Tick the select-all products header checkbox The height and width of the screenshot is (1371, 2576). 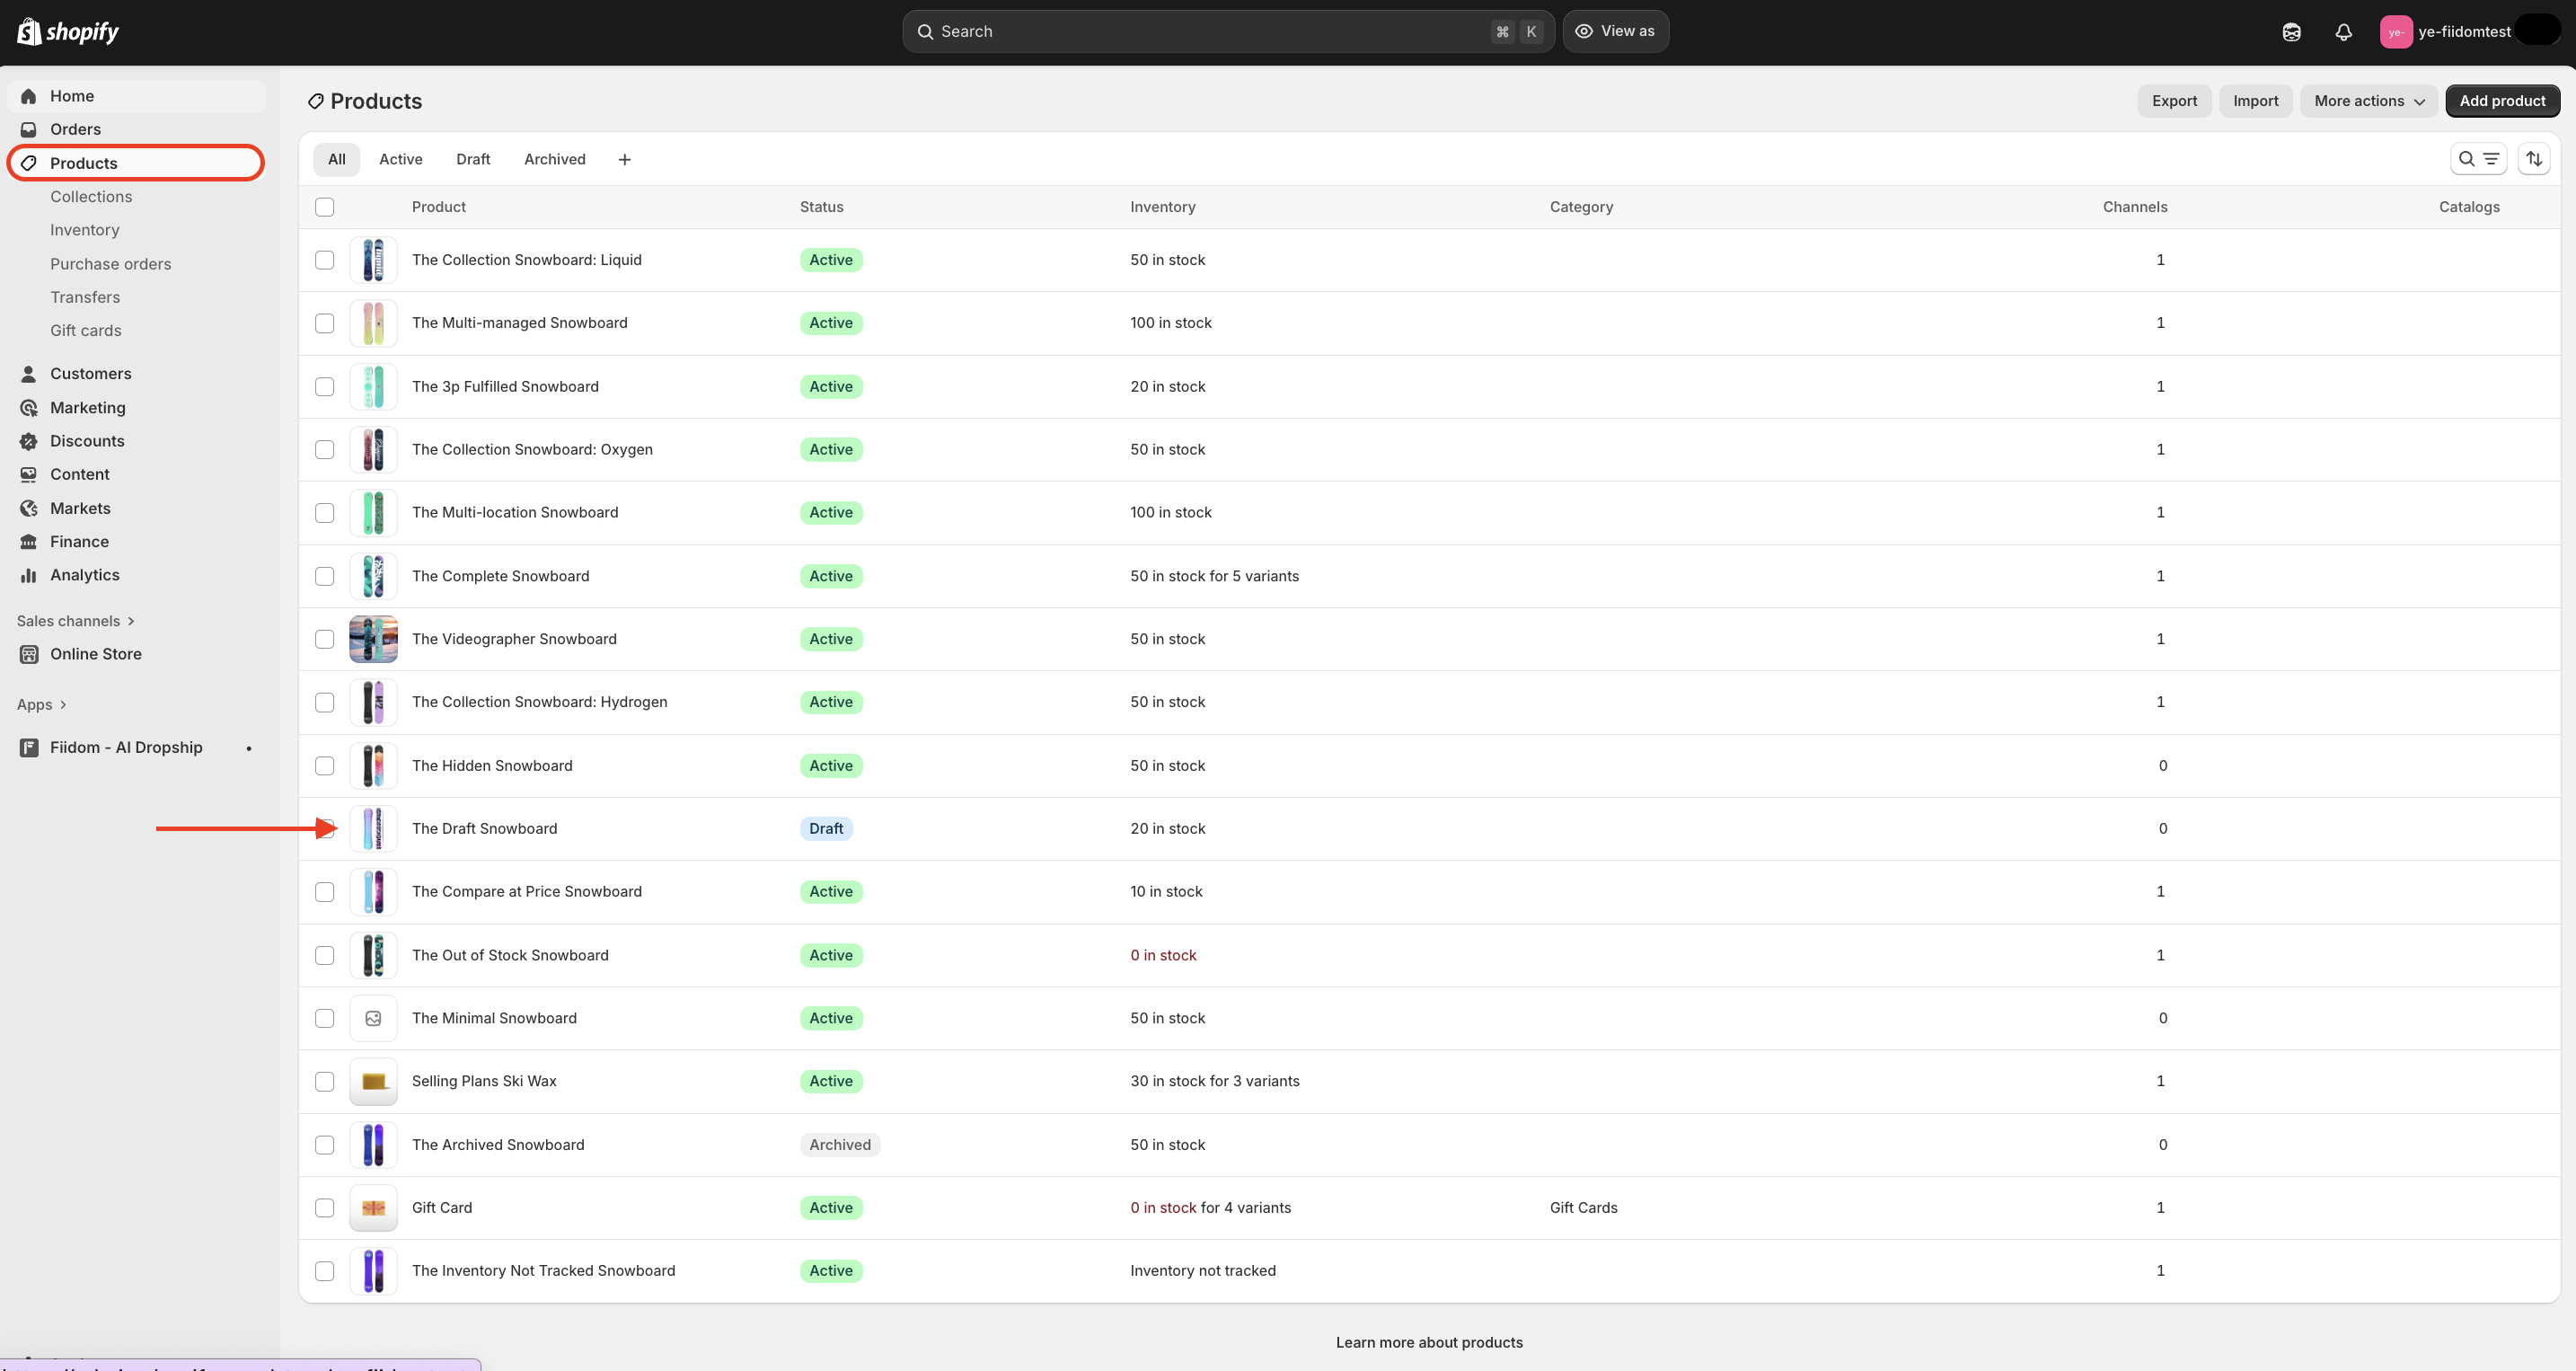[324, 207]
